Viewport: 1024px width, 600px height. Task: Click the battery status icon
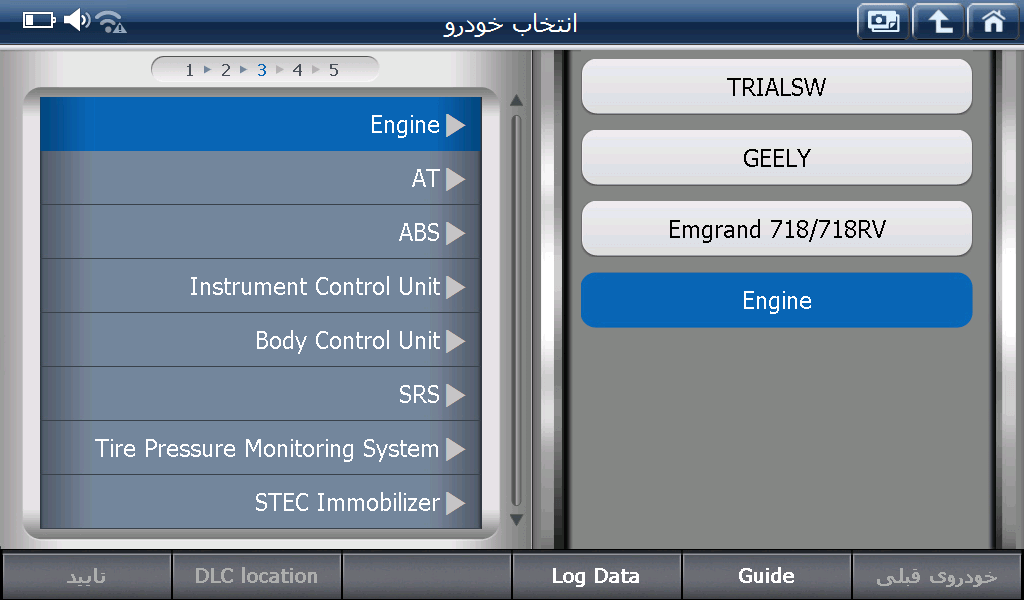tap(39, 20)
